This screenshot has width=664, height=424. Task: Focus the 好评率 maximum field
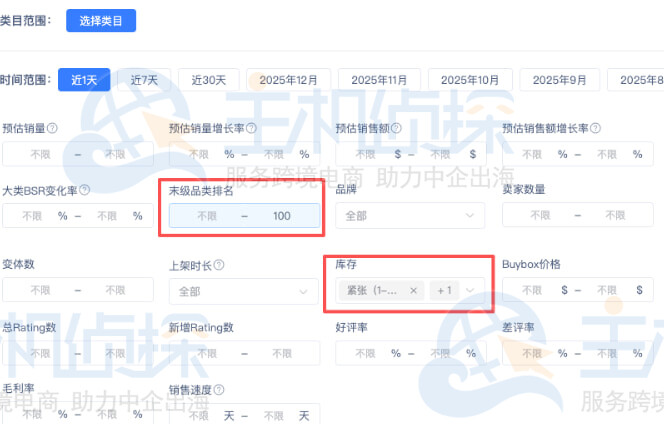(x=440, y=353)
